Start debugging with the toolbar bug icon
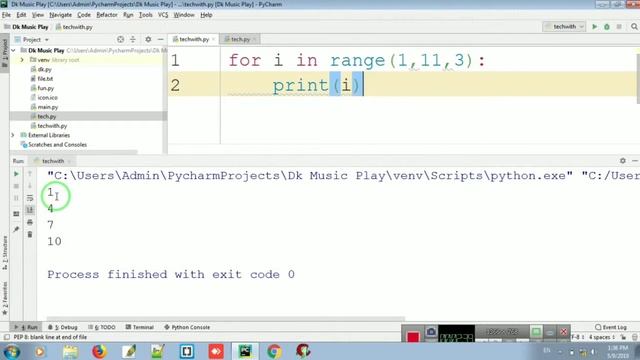The image size is (640, 360). click(607, 27)
